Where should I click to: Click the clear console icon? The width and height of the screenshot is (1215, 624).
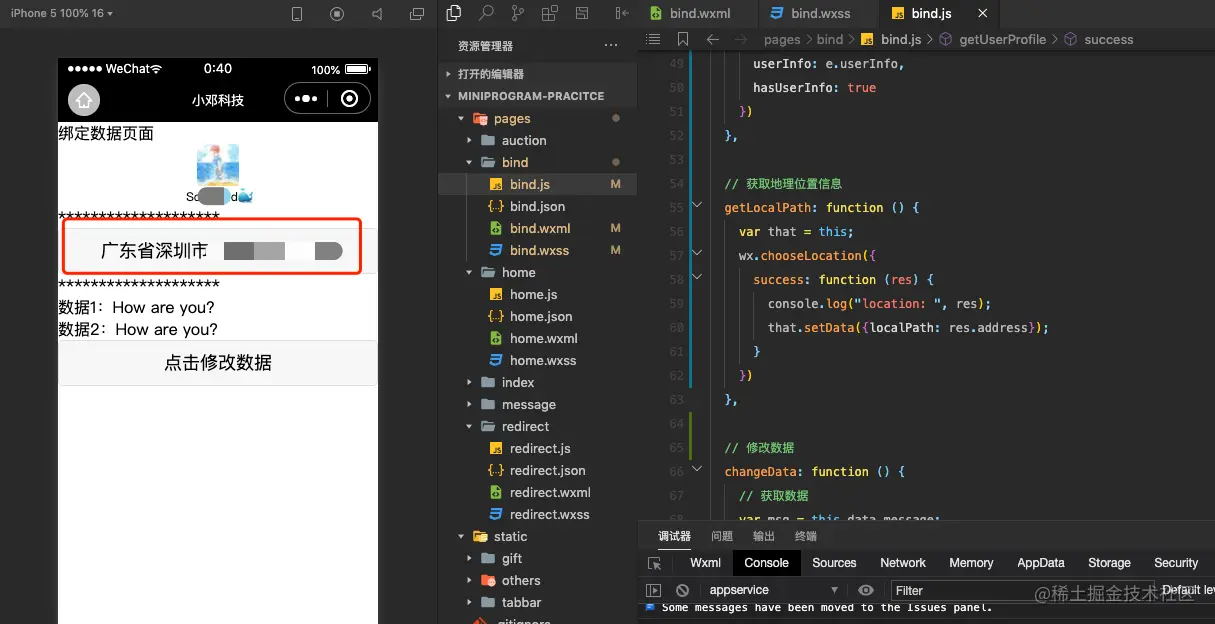coord(682,591)
